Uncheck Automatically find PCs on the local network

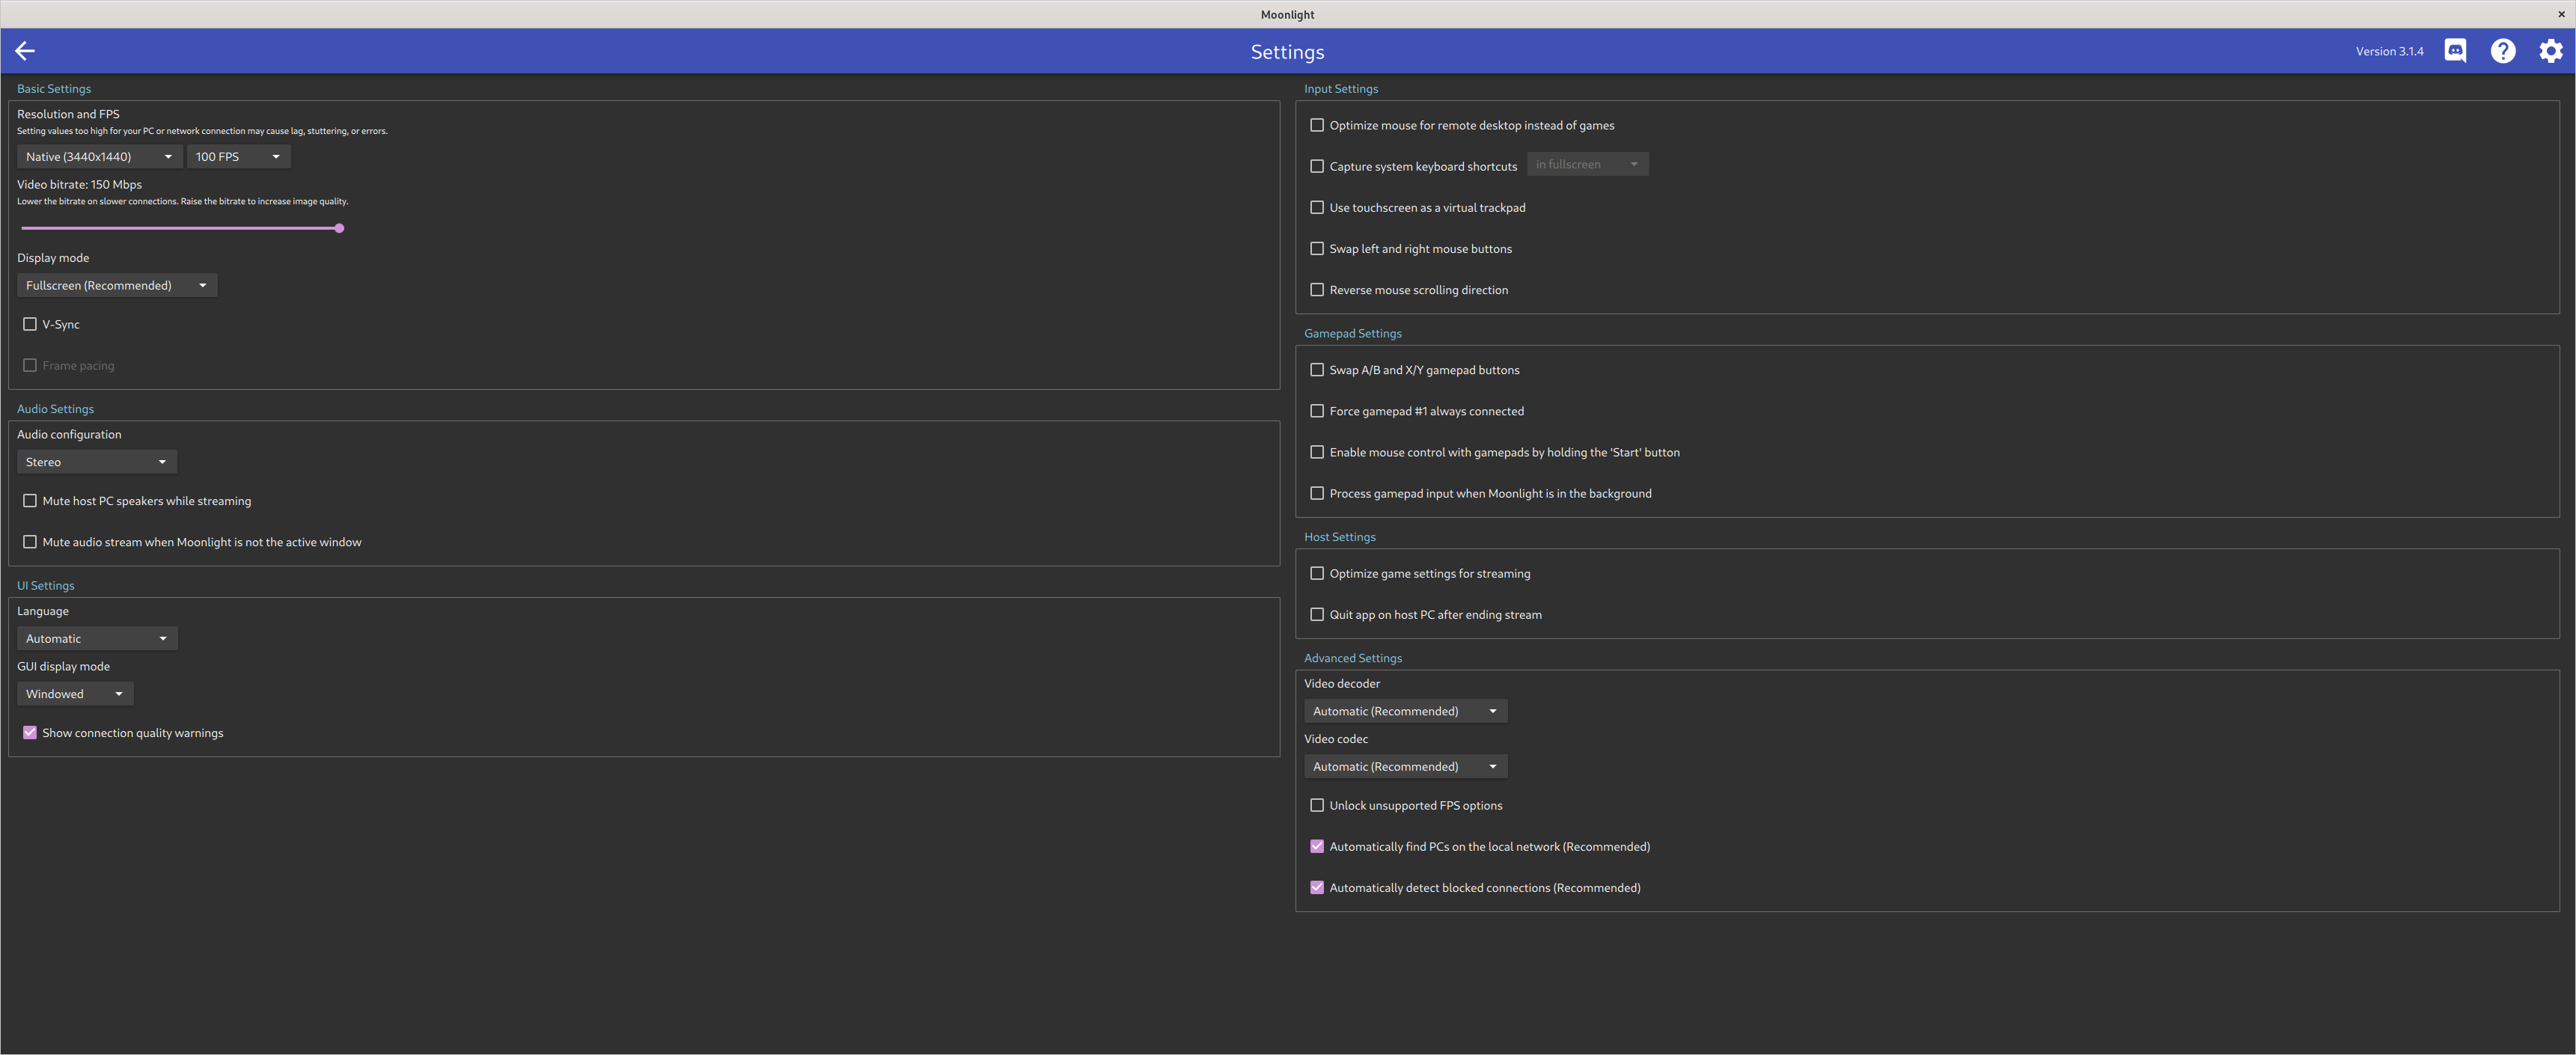pyautogui.click(x=1317, y=846)
